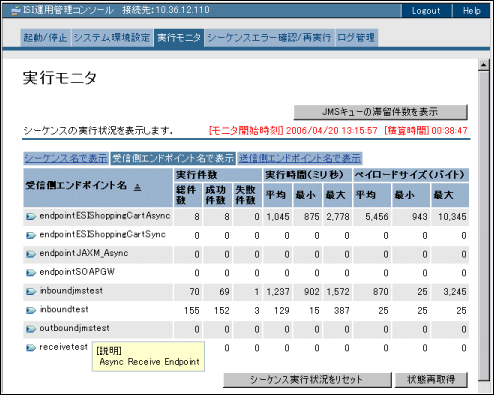Switch view to シーケンス名で表示
The image size is (494, 395).
point(66,158)
